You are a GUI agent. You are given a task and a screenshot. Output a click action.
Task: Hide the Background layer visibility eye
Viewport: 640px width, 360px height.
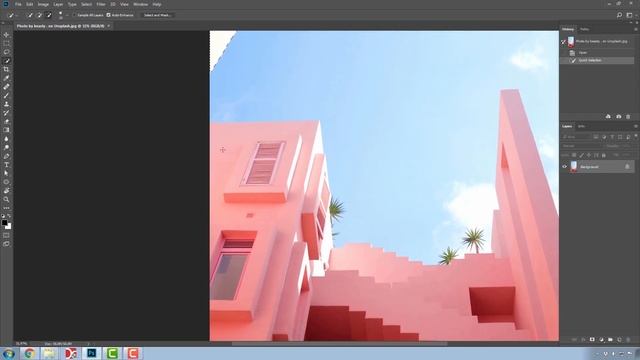click(564, 167)
